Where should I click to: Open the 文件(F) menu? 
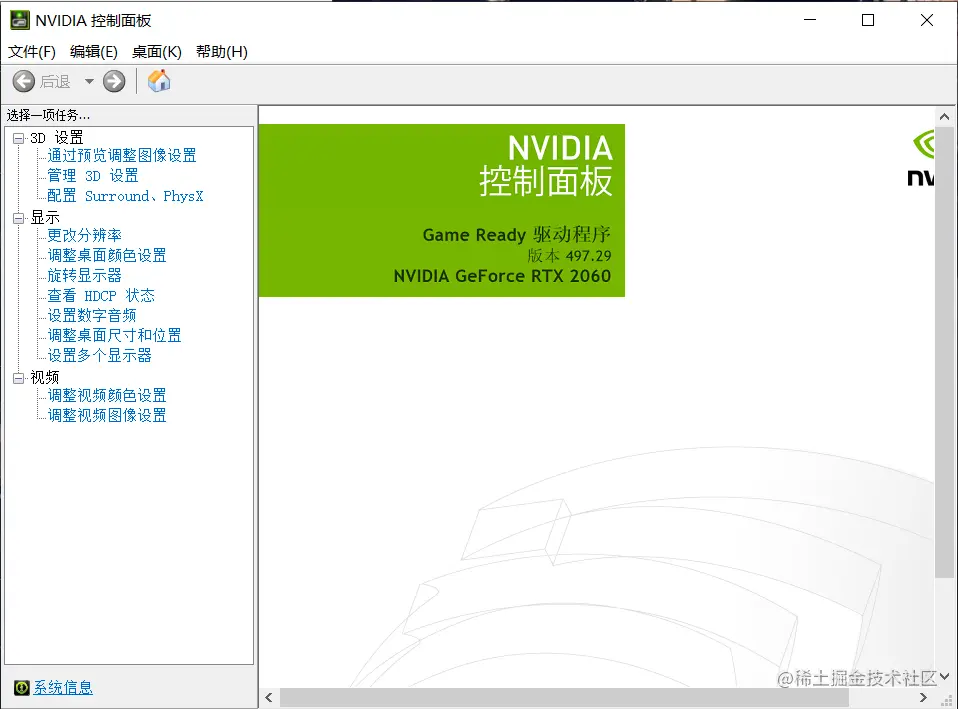point(32,52)
